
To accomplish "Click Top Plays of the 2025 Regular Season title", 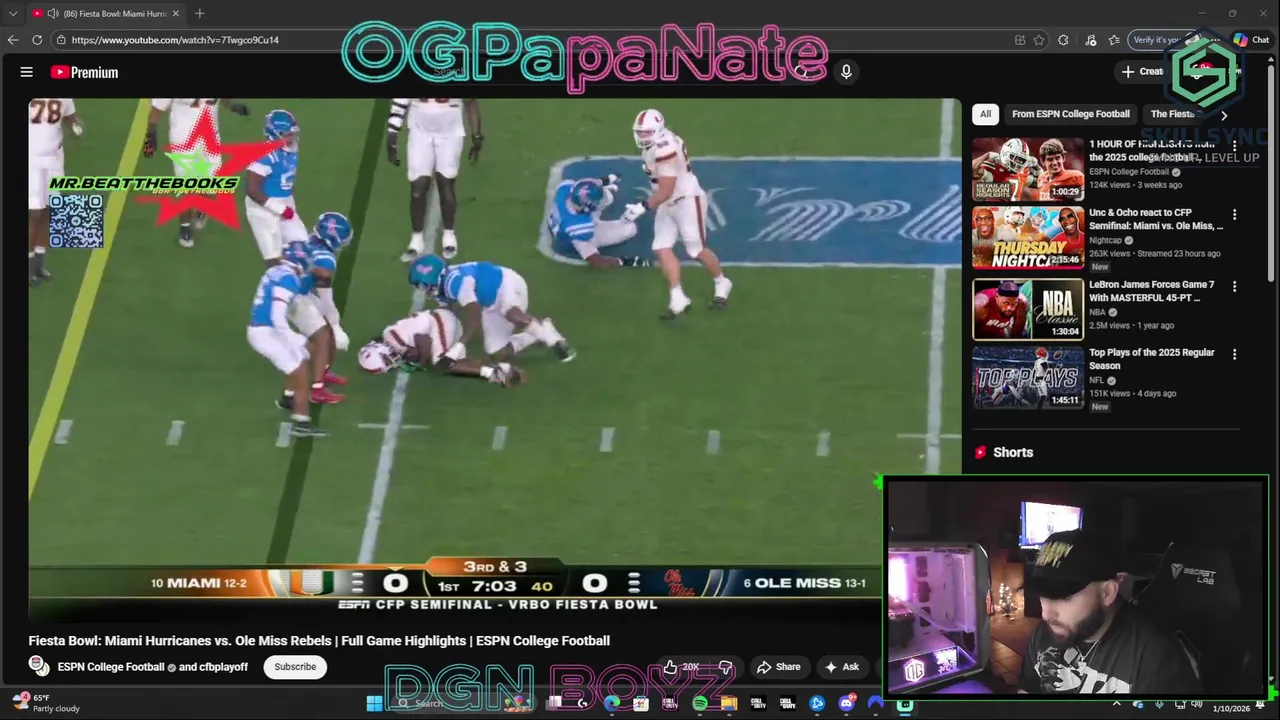I will (x=1151, y=359).
